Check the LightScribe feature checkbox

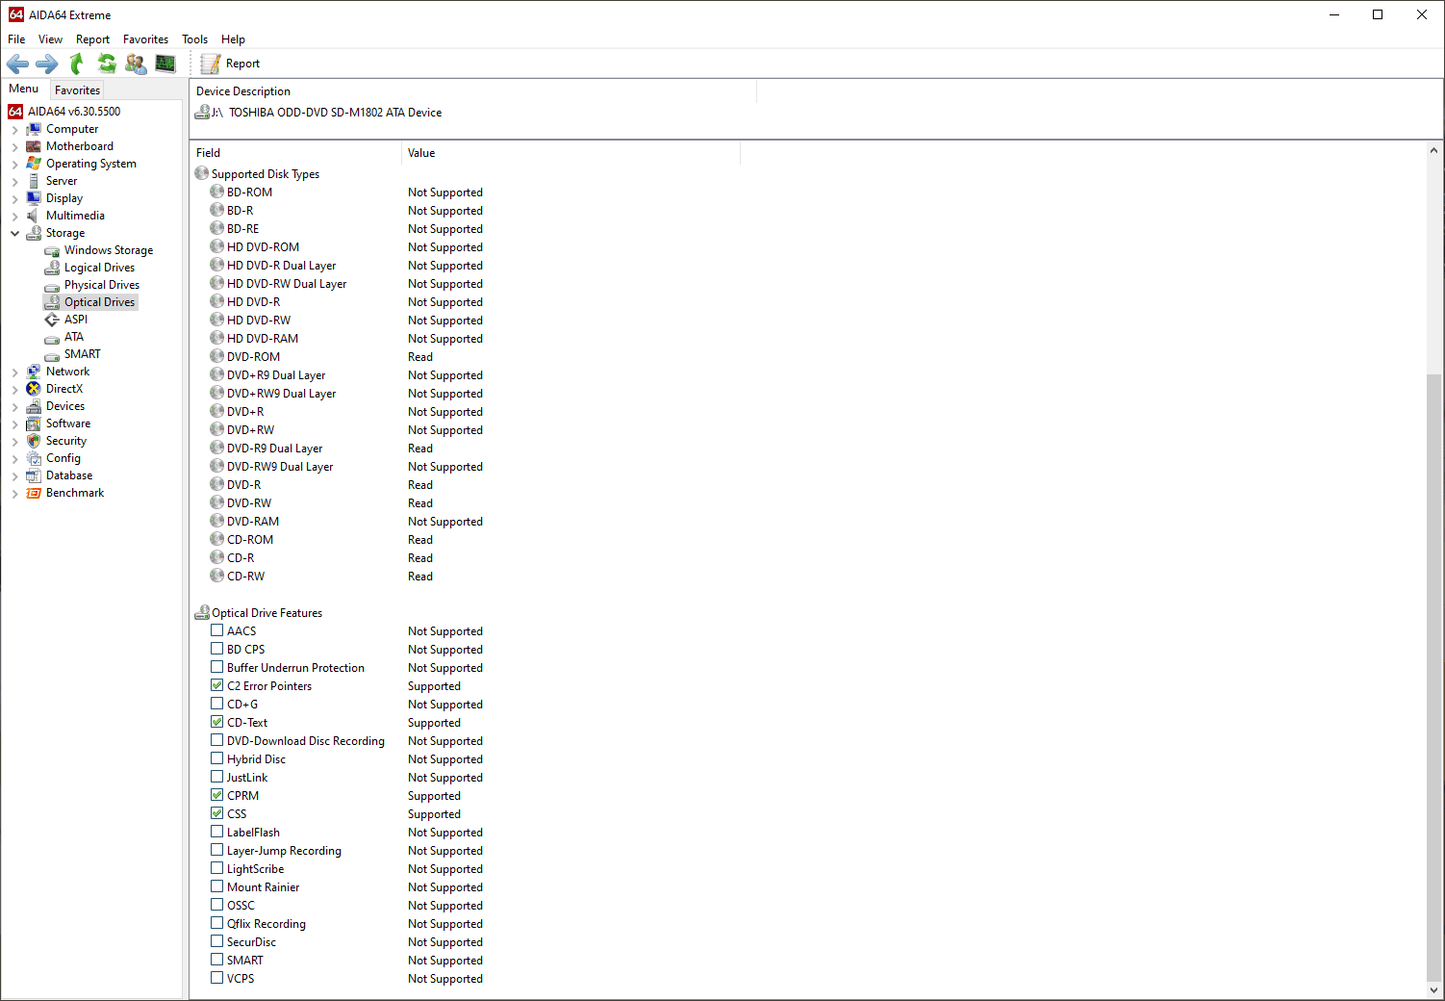point(217,869)
